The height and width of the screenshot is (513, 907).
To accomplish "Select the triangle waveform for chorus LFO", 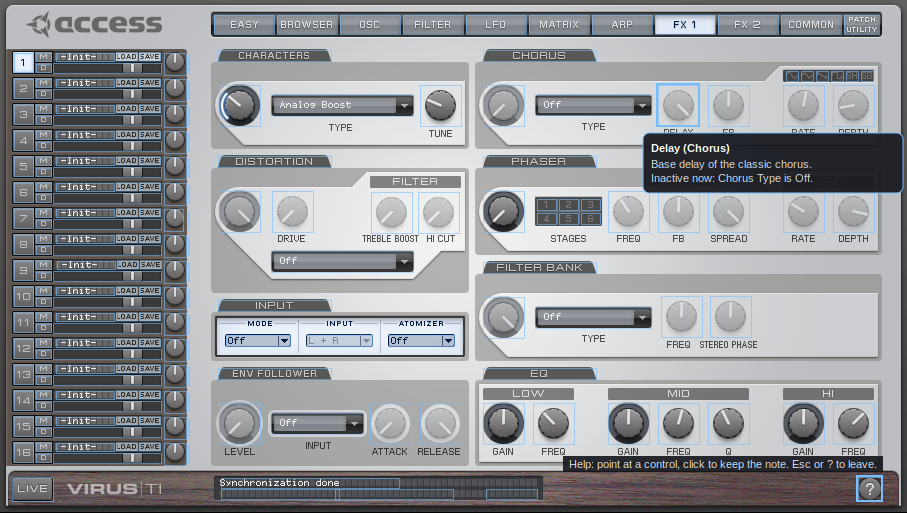I will [x=806, y=76].
